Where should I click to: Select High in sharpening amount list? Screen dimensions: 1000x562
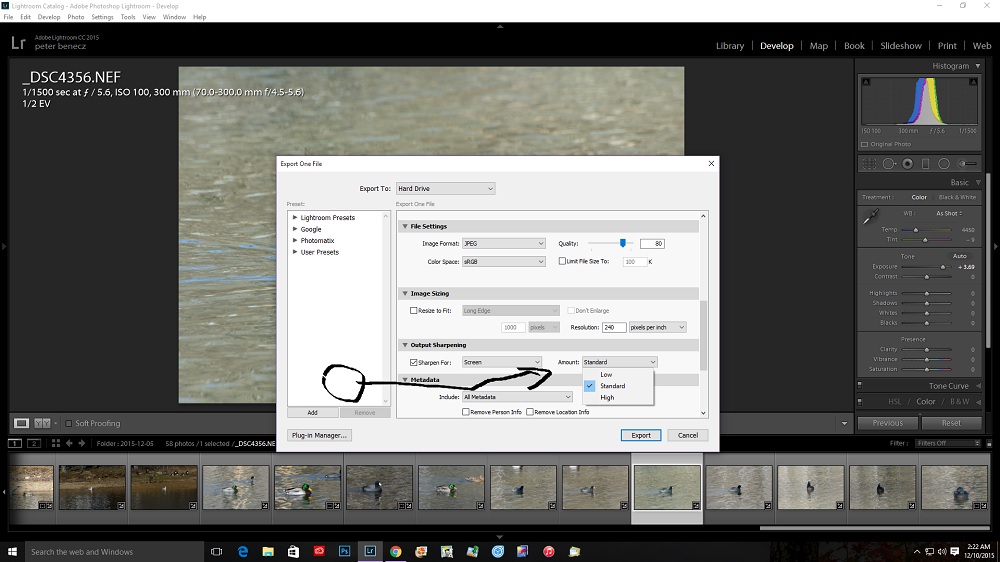[607, 397]
